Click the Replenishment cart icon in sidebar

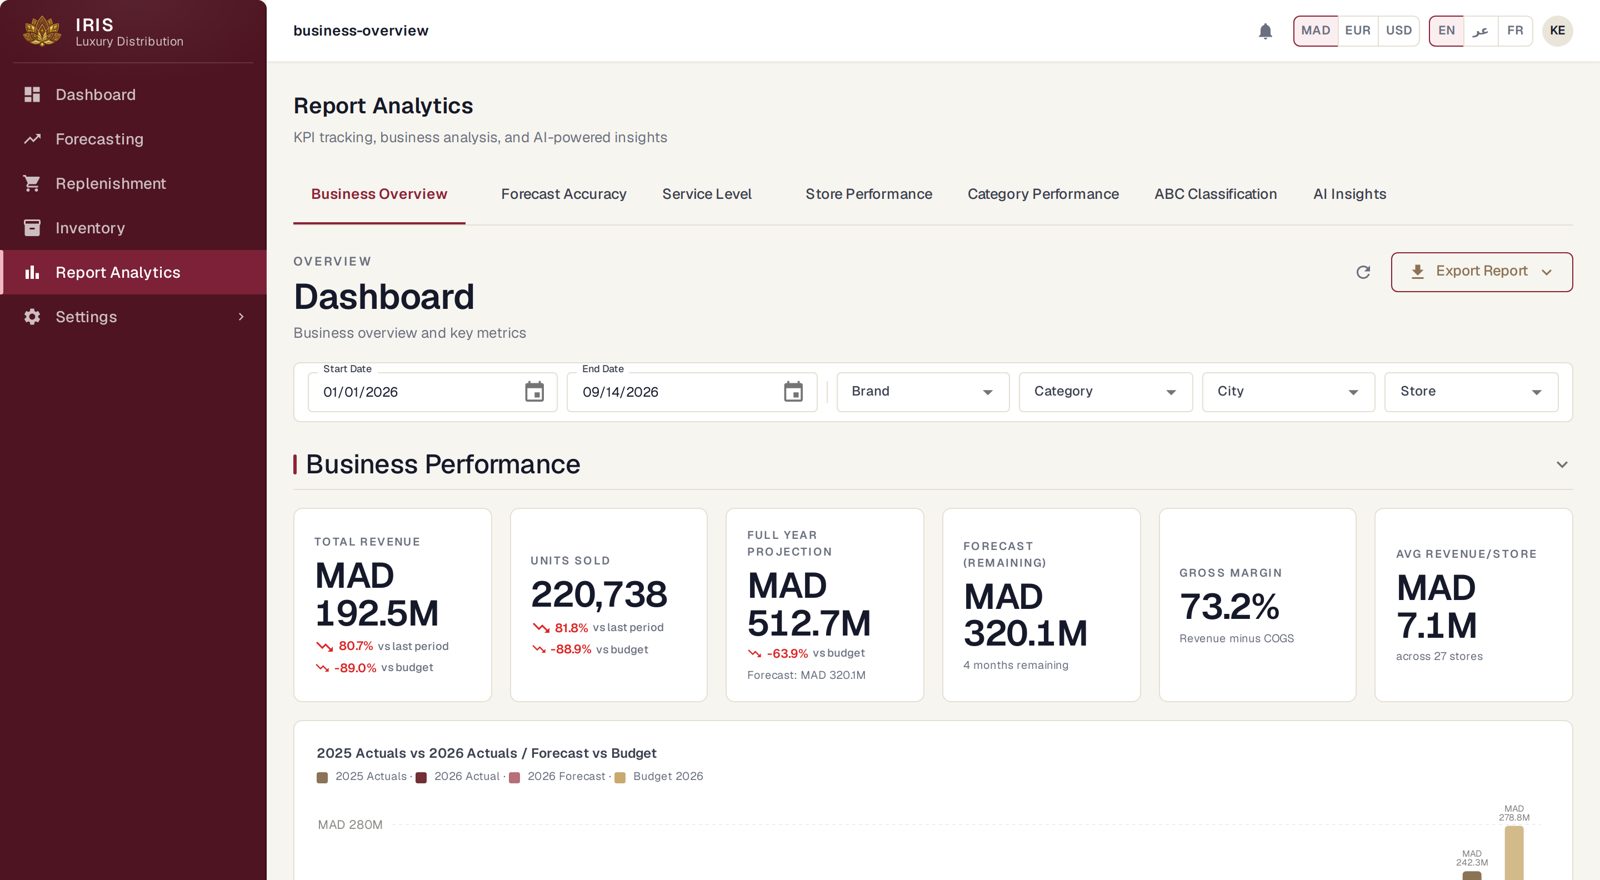[32, 183]
